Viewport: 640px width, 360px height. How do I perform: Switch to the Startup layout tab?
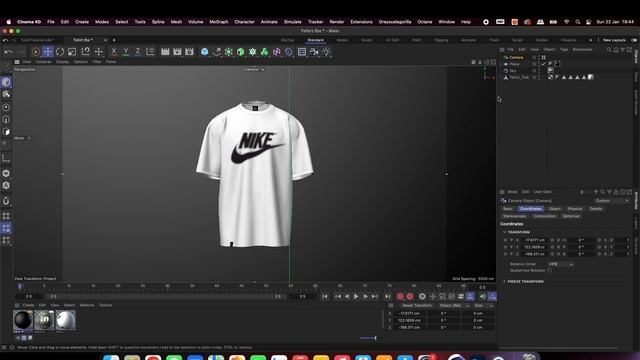coord(287,40)
